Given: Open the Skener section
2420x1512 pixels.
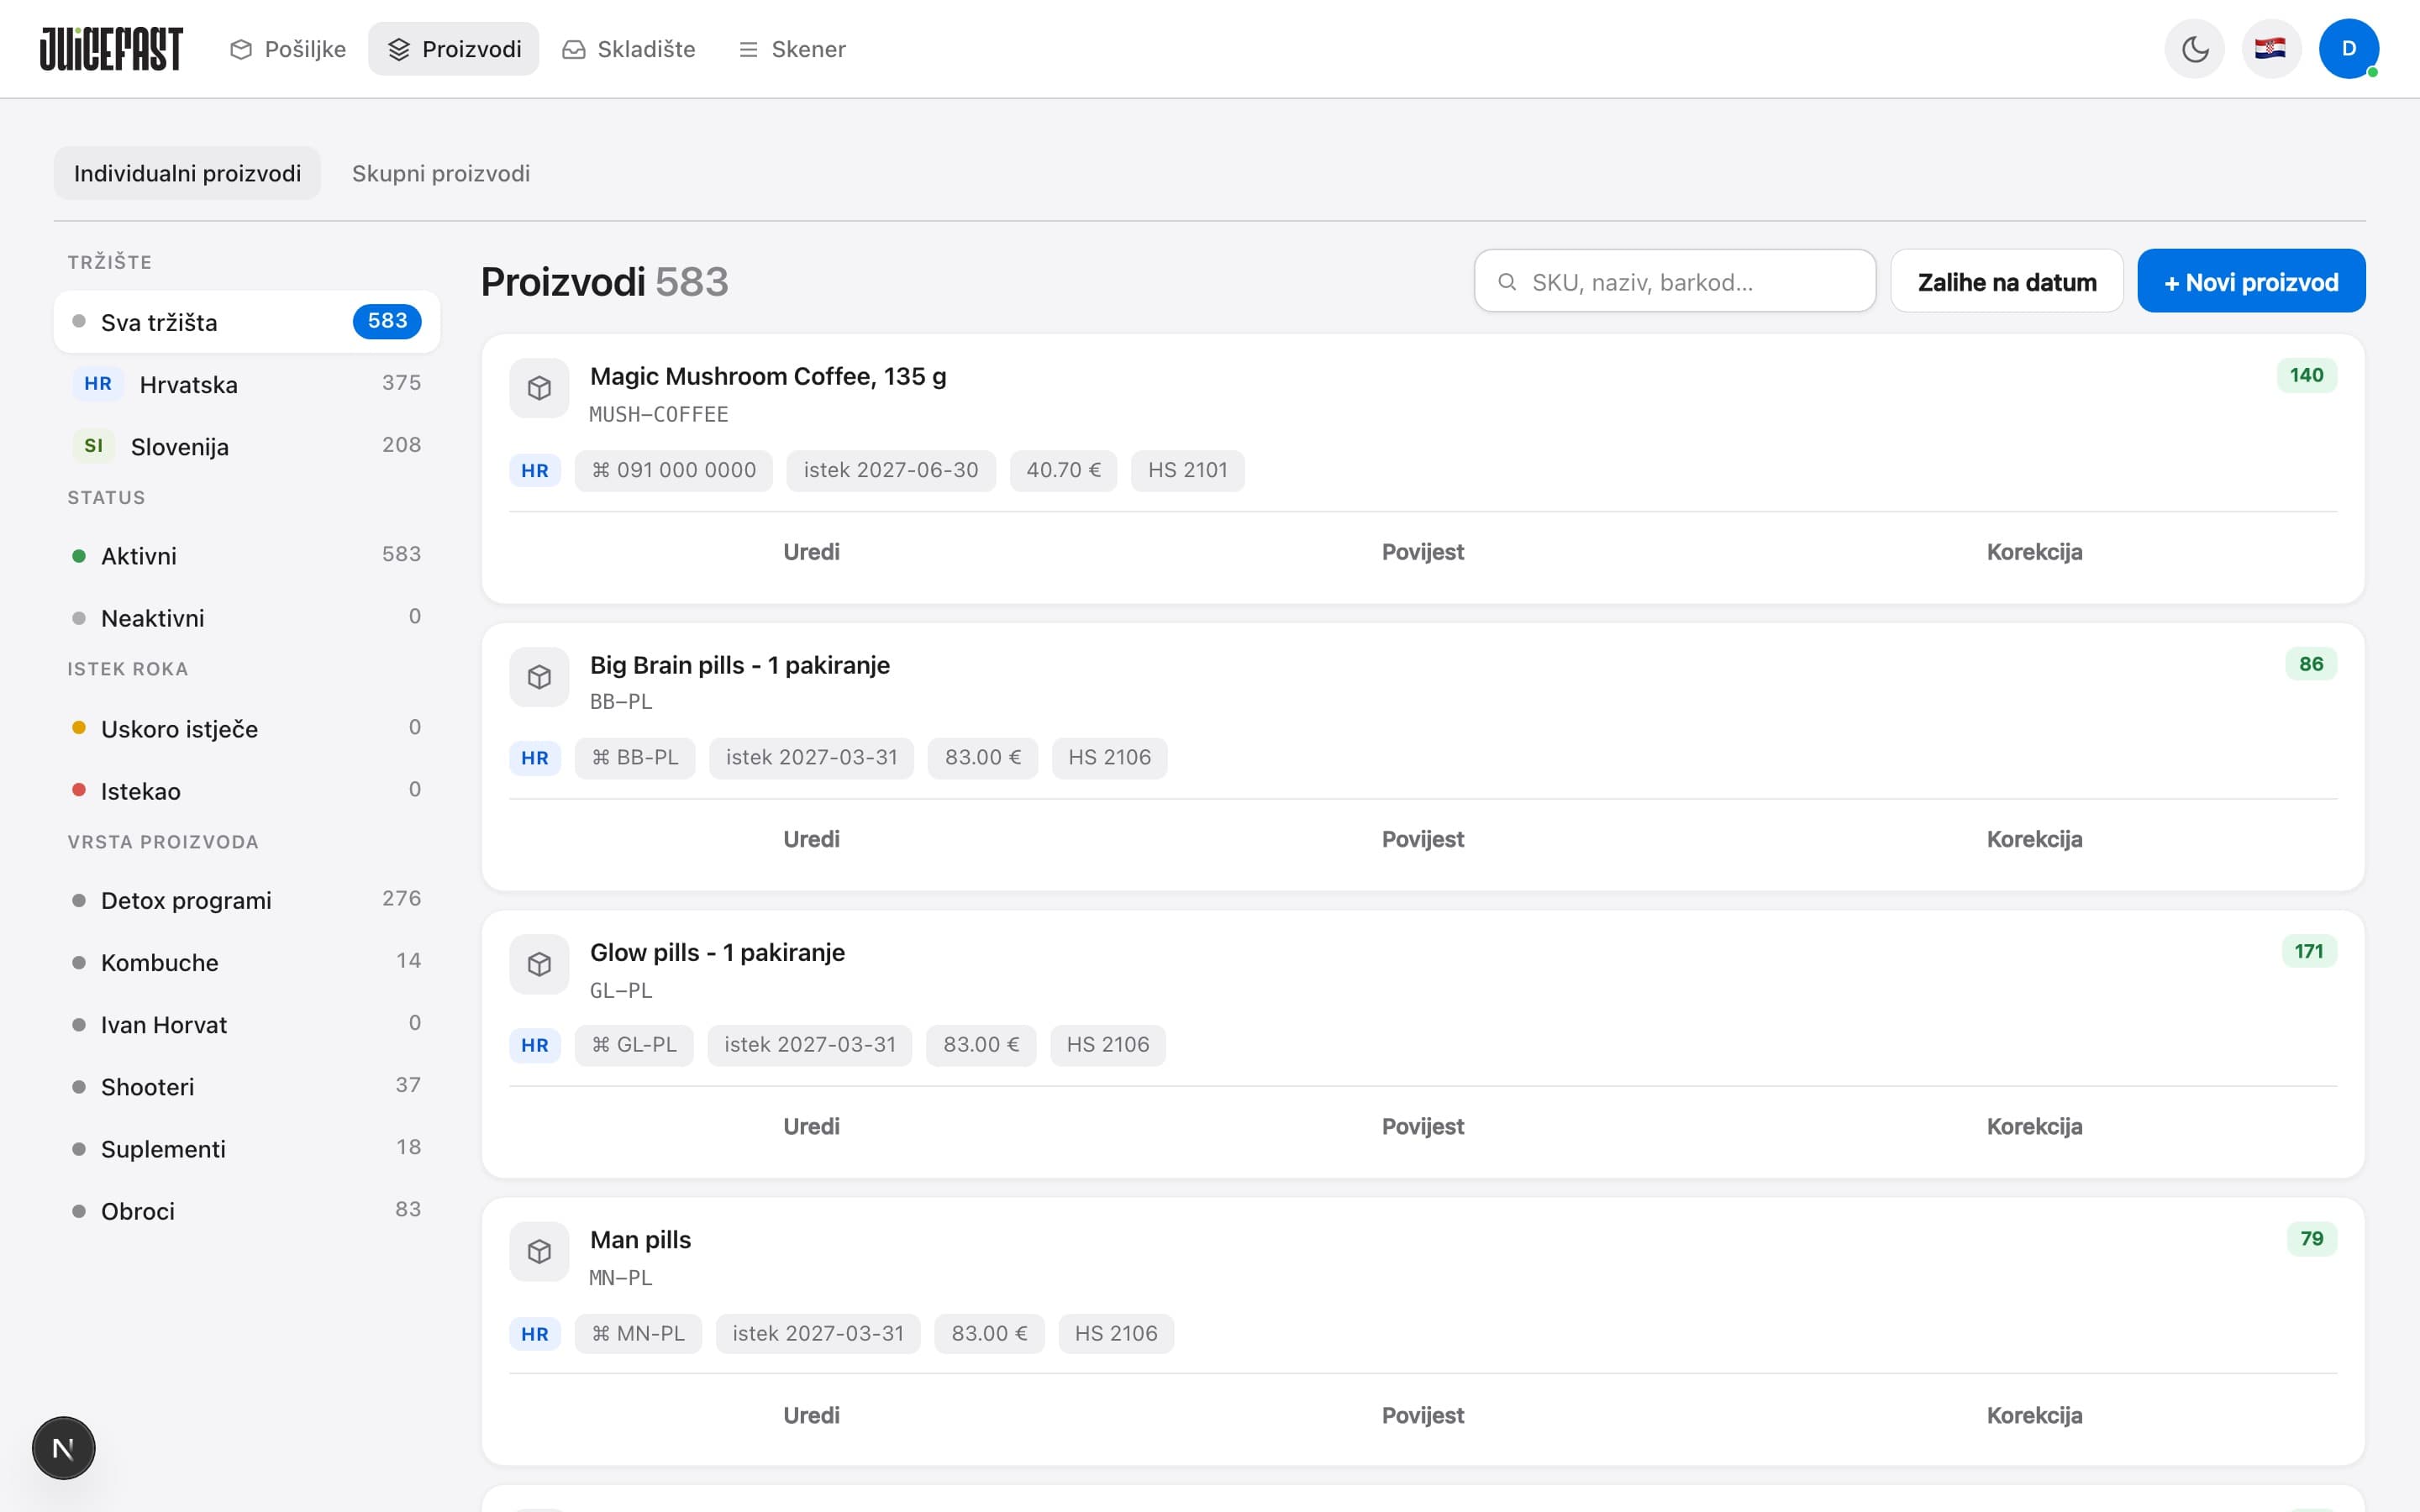Looking at the screenshot, I should click(x=792, y=49).
